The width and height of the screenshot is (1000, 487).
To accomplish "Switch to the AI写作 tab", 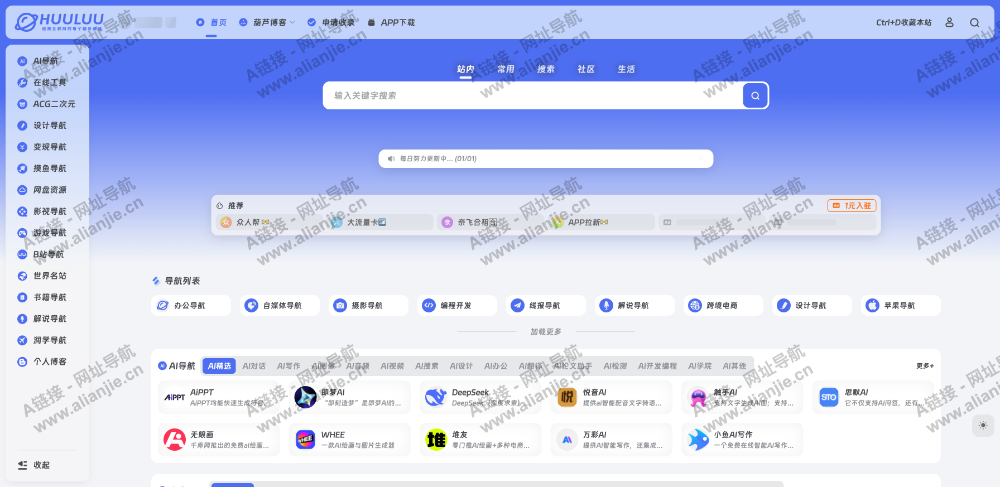I will [288, 366].
